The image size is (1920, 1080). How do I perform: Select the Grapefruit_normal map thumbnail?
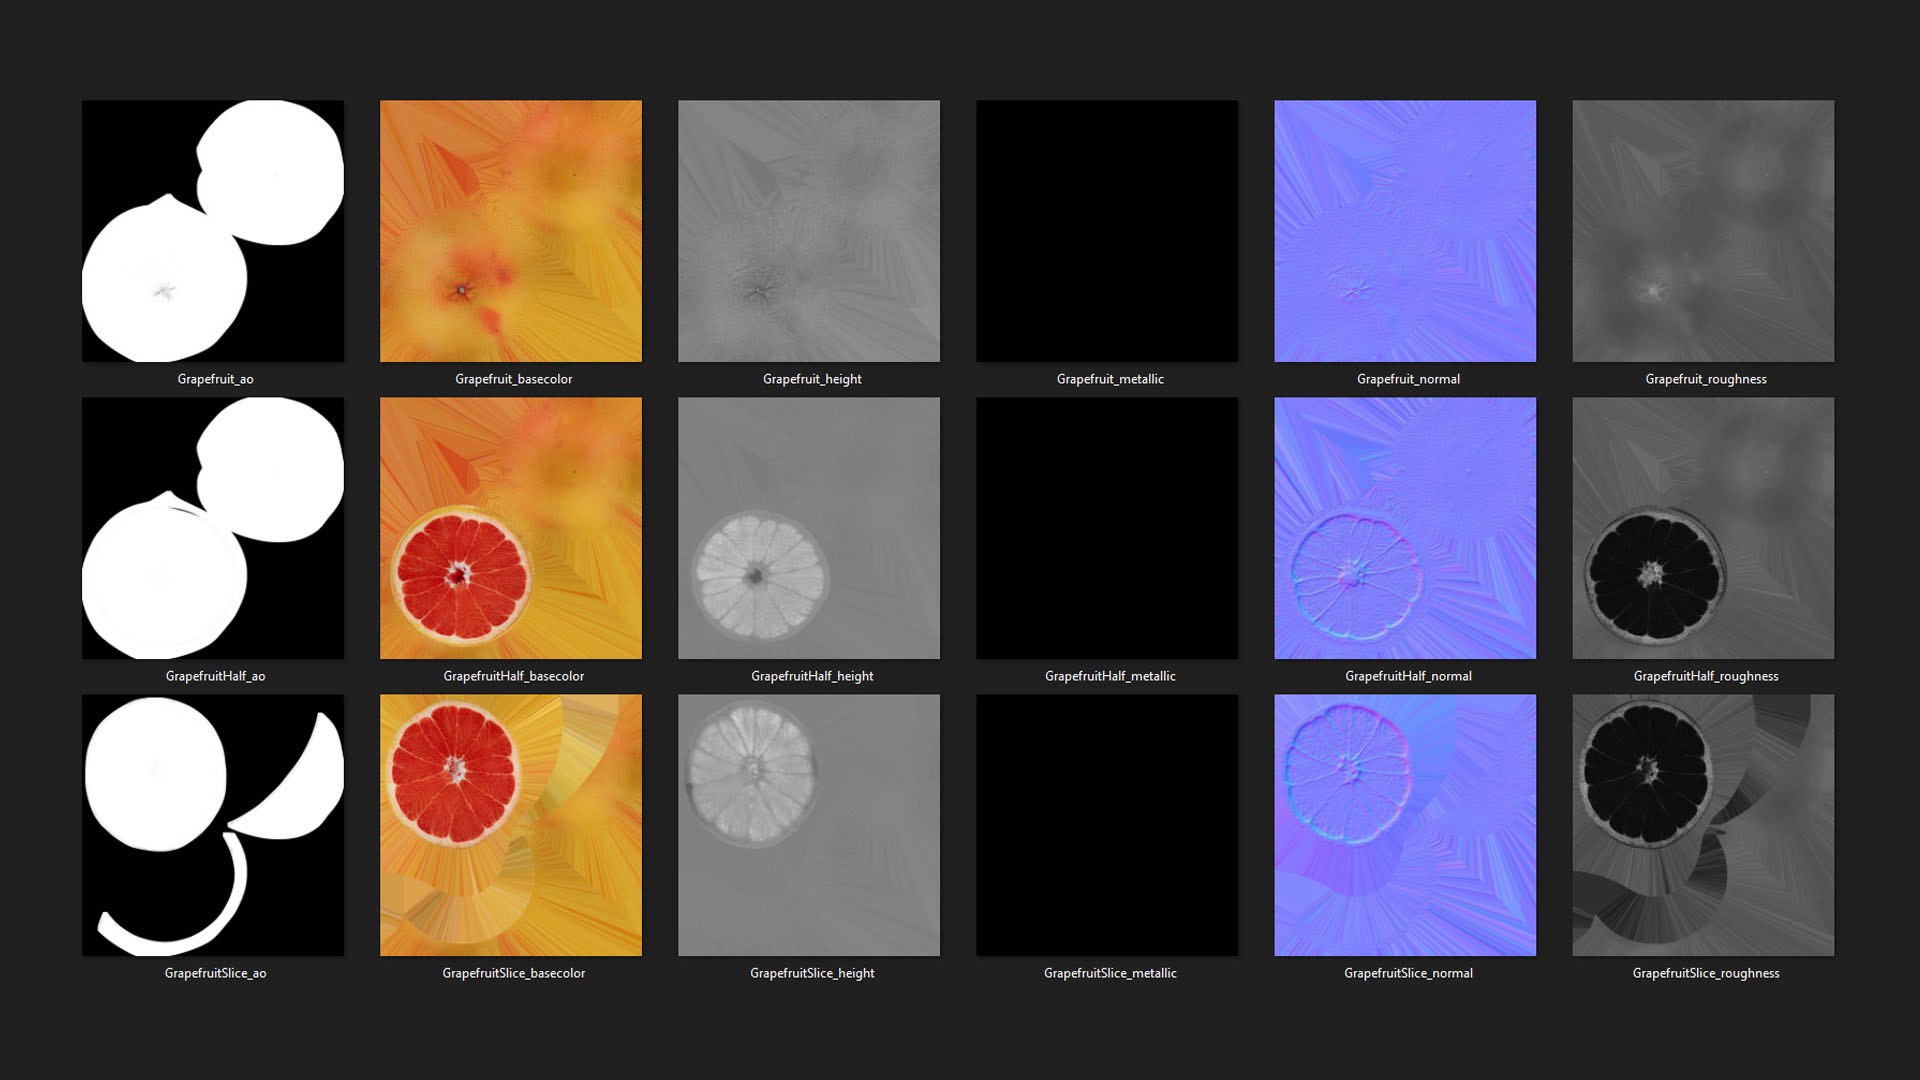point(1405,231)
